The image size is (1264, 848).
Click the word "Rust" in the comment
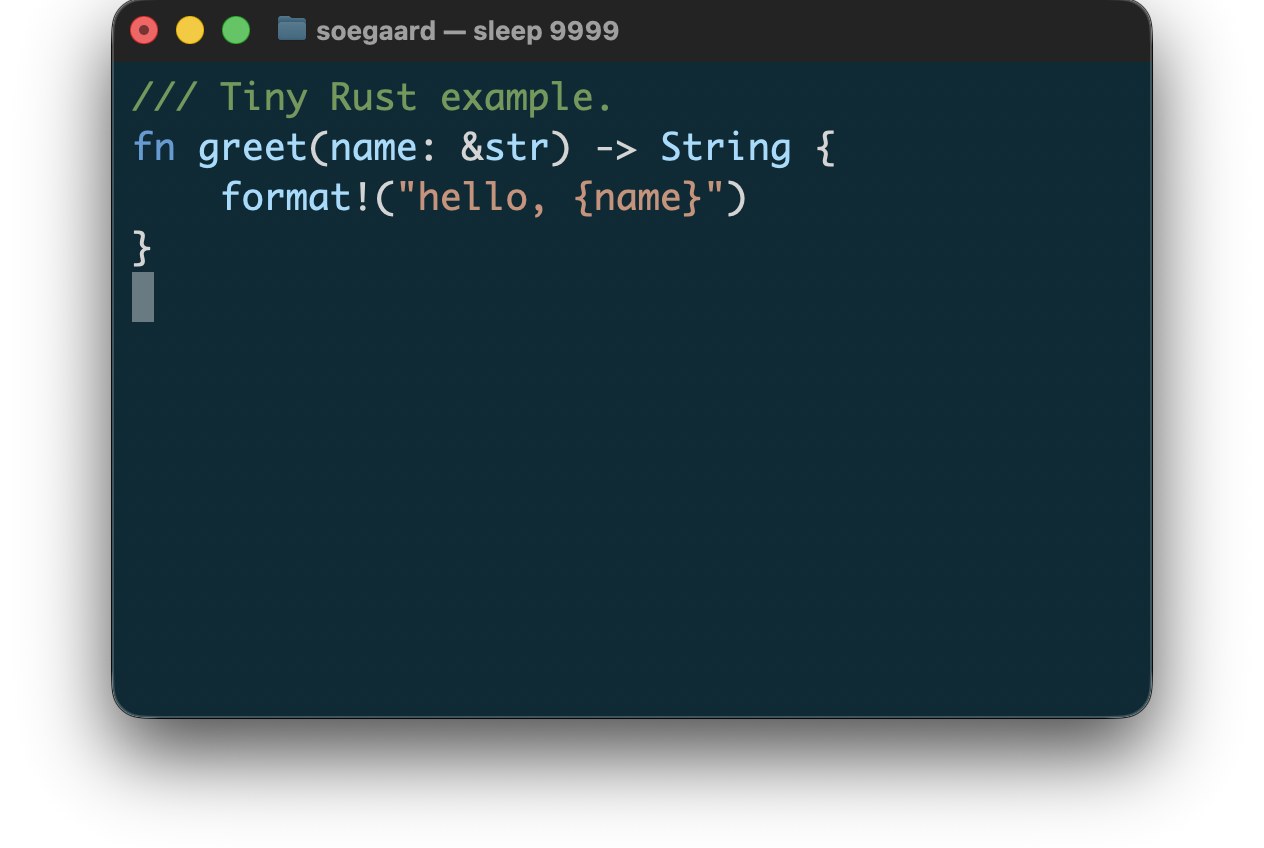pyautogui.click(x=373, y=98)
